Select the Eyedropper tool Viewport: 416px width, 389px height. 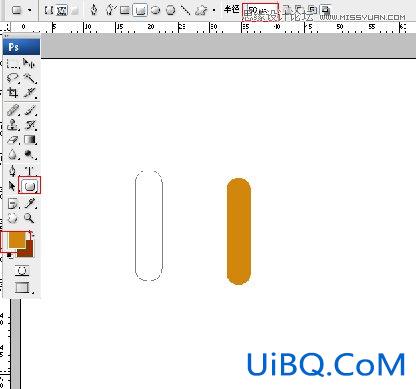click(30, 203)
